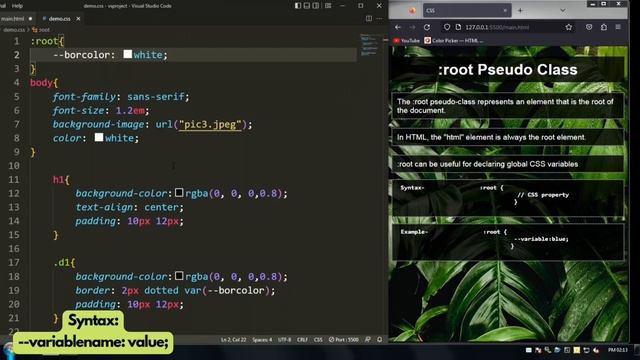
Task: Click the page info document icon
Action: click(x=458, y=27)
